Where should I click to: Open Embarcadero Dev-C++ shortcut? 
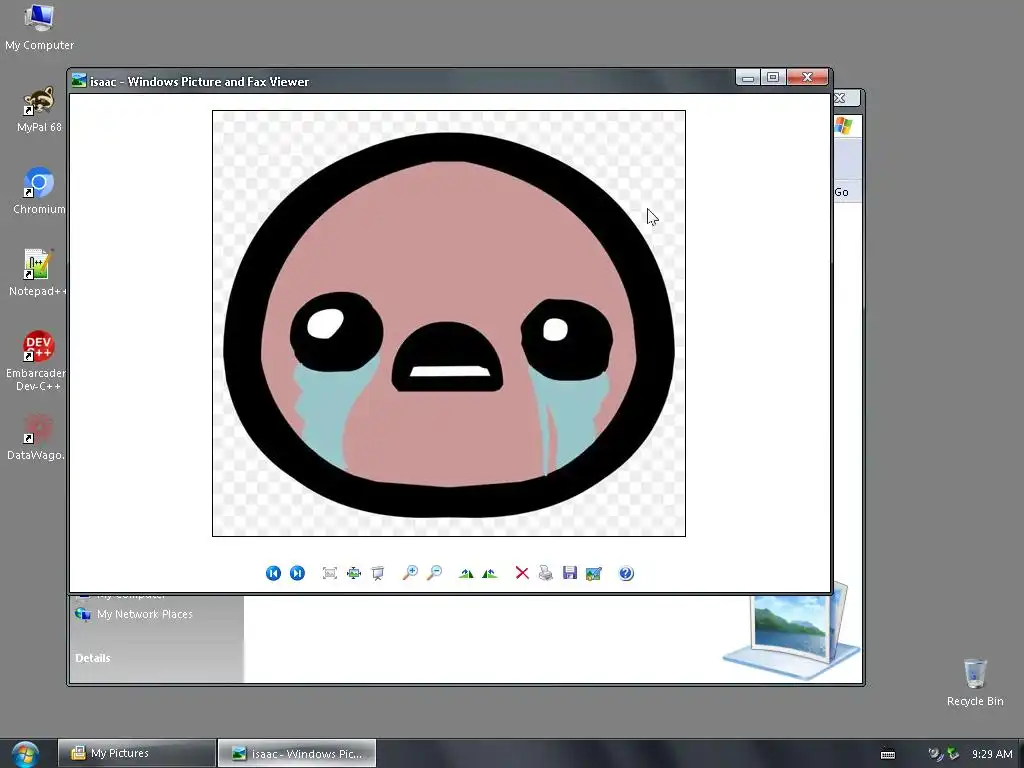pos(36,361)
